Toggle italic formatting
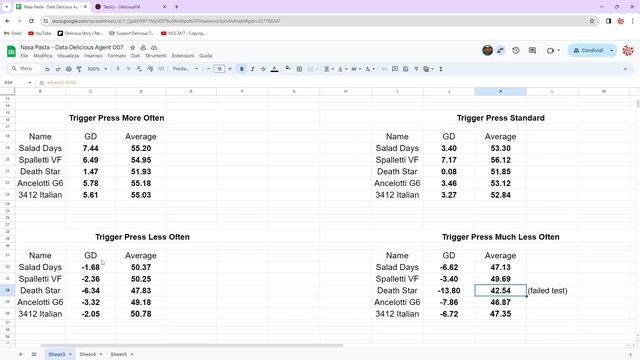This screenshot has height=360, width=640. pyautogui.click(x=253, y=69)
